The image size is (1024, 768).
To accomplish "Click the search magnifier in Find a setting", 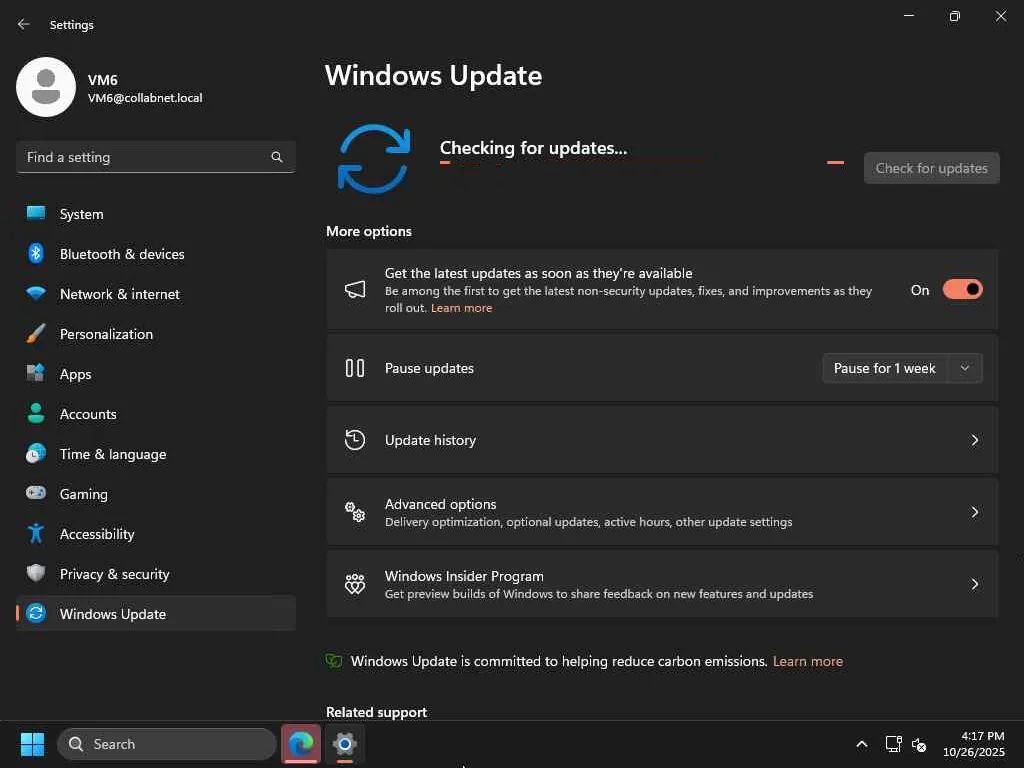I will (x=277, y=157).
